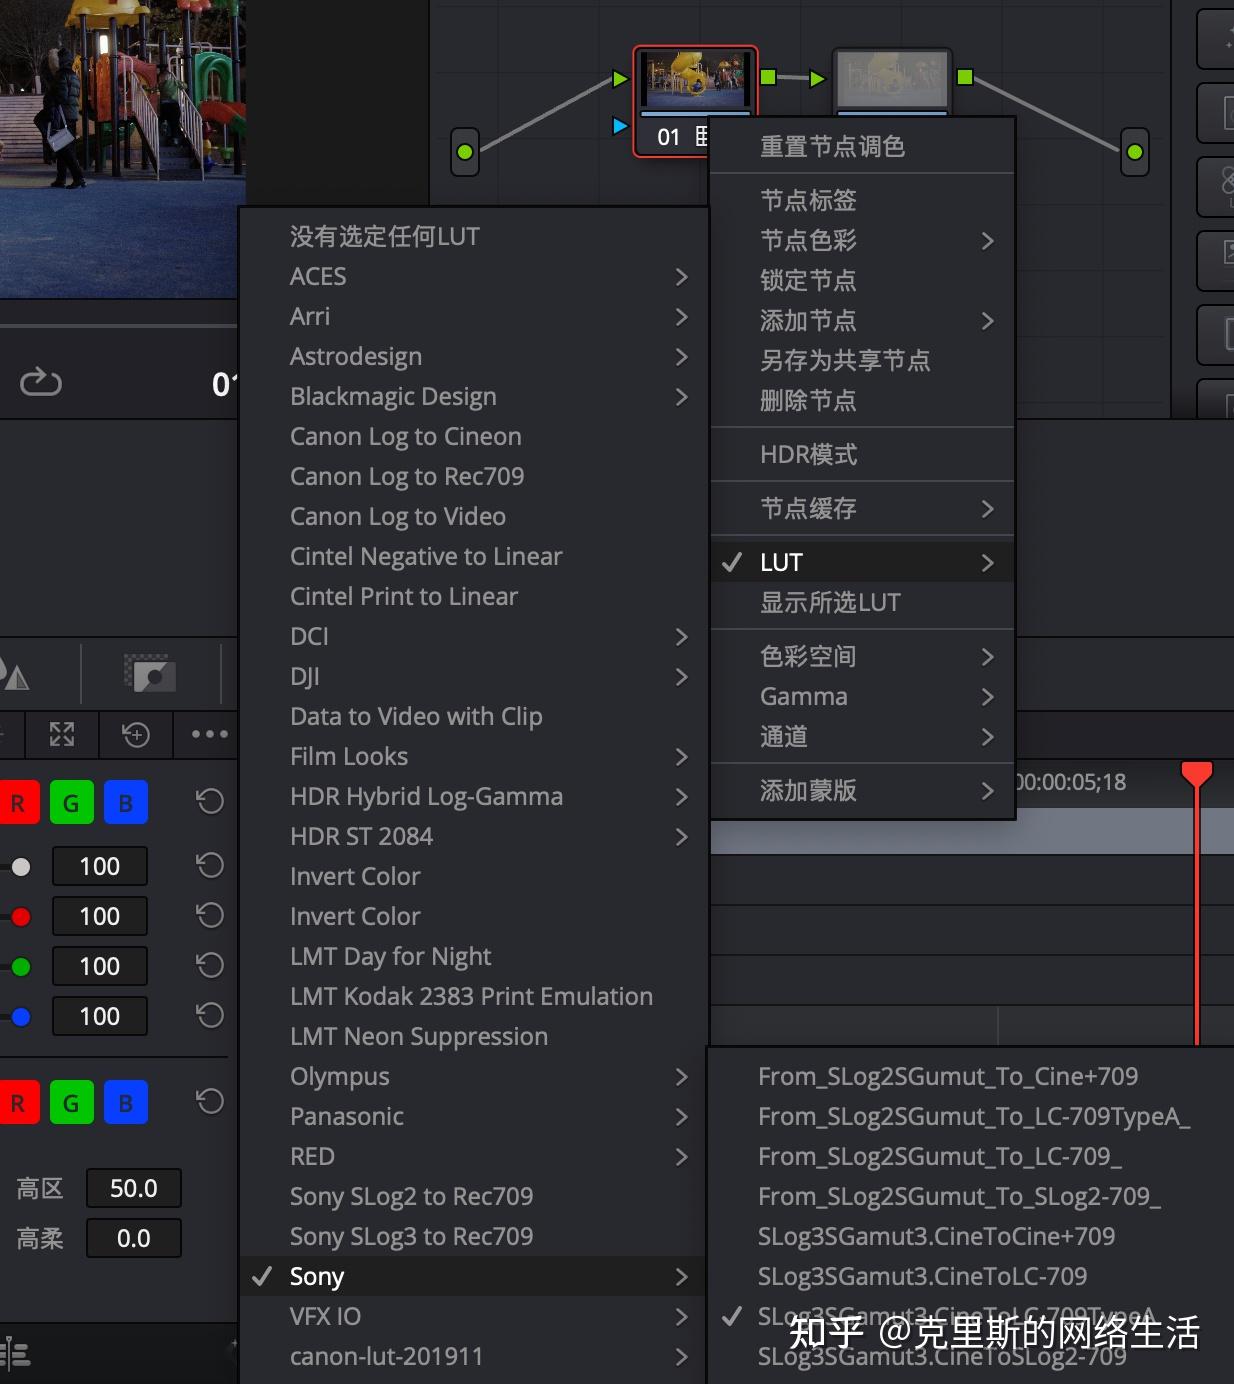Open the 添加节点 submenu

pos(808,321)
